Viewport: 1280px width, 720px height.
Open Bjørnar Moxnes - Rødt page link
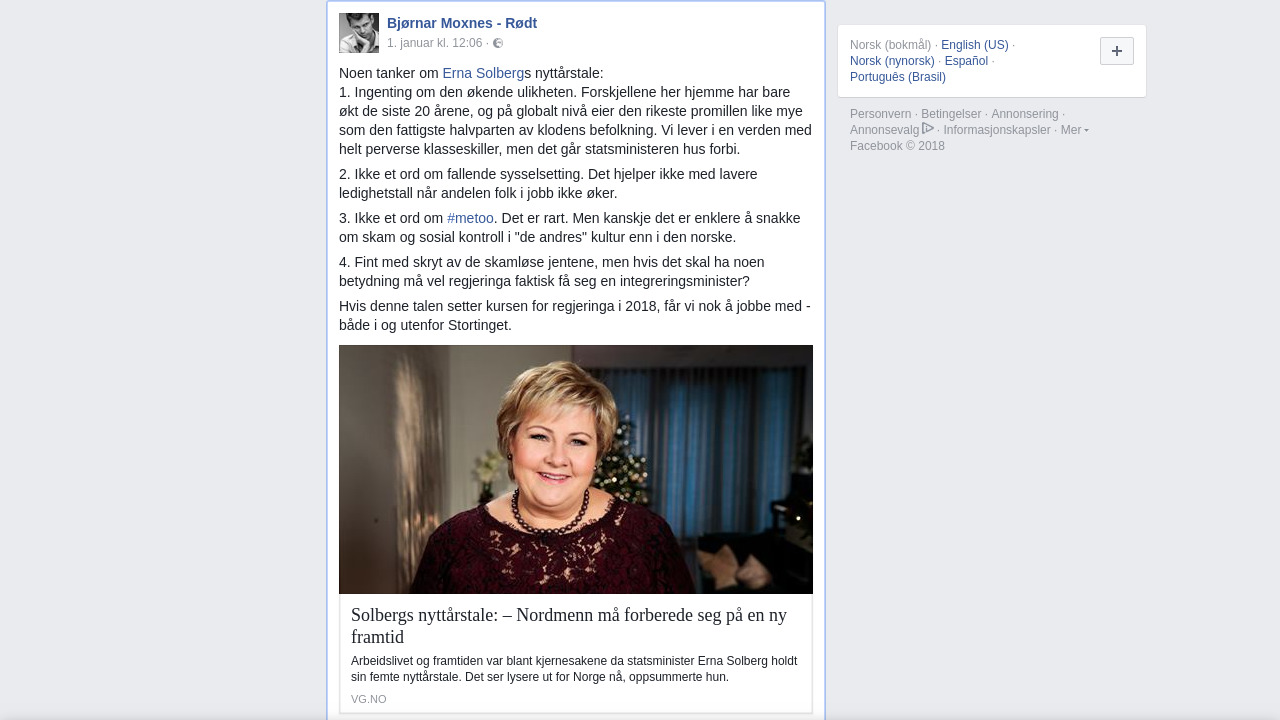[x=462, y=23]
